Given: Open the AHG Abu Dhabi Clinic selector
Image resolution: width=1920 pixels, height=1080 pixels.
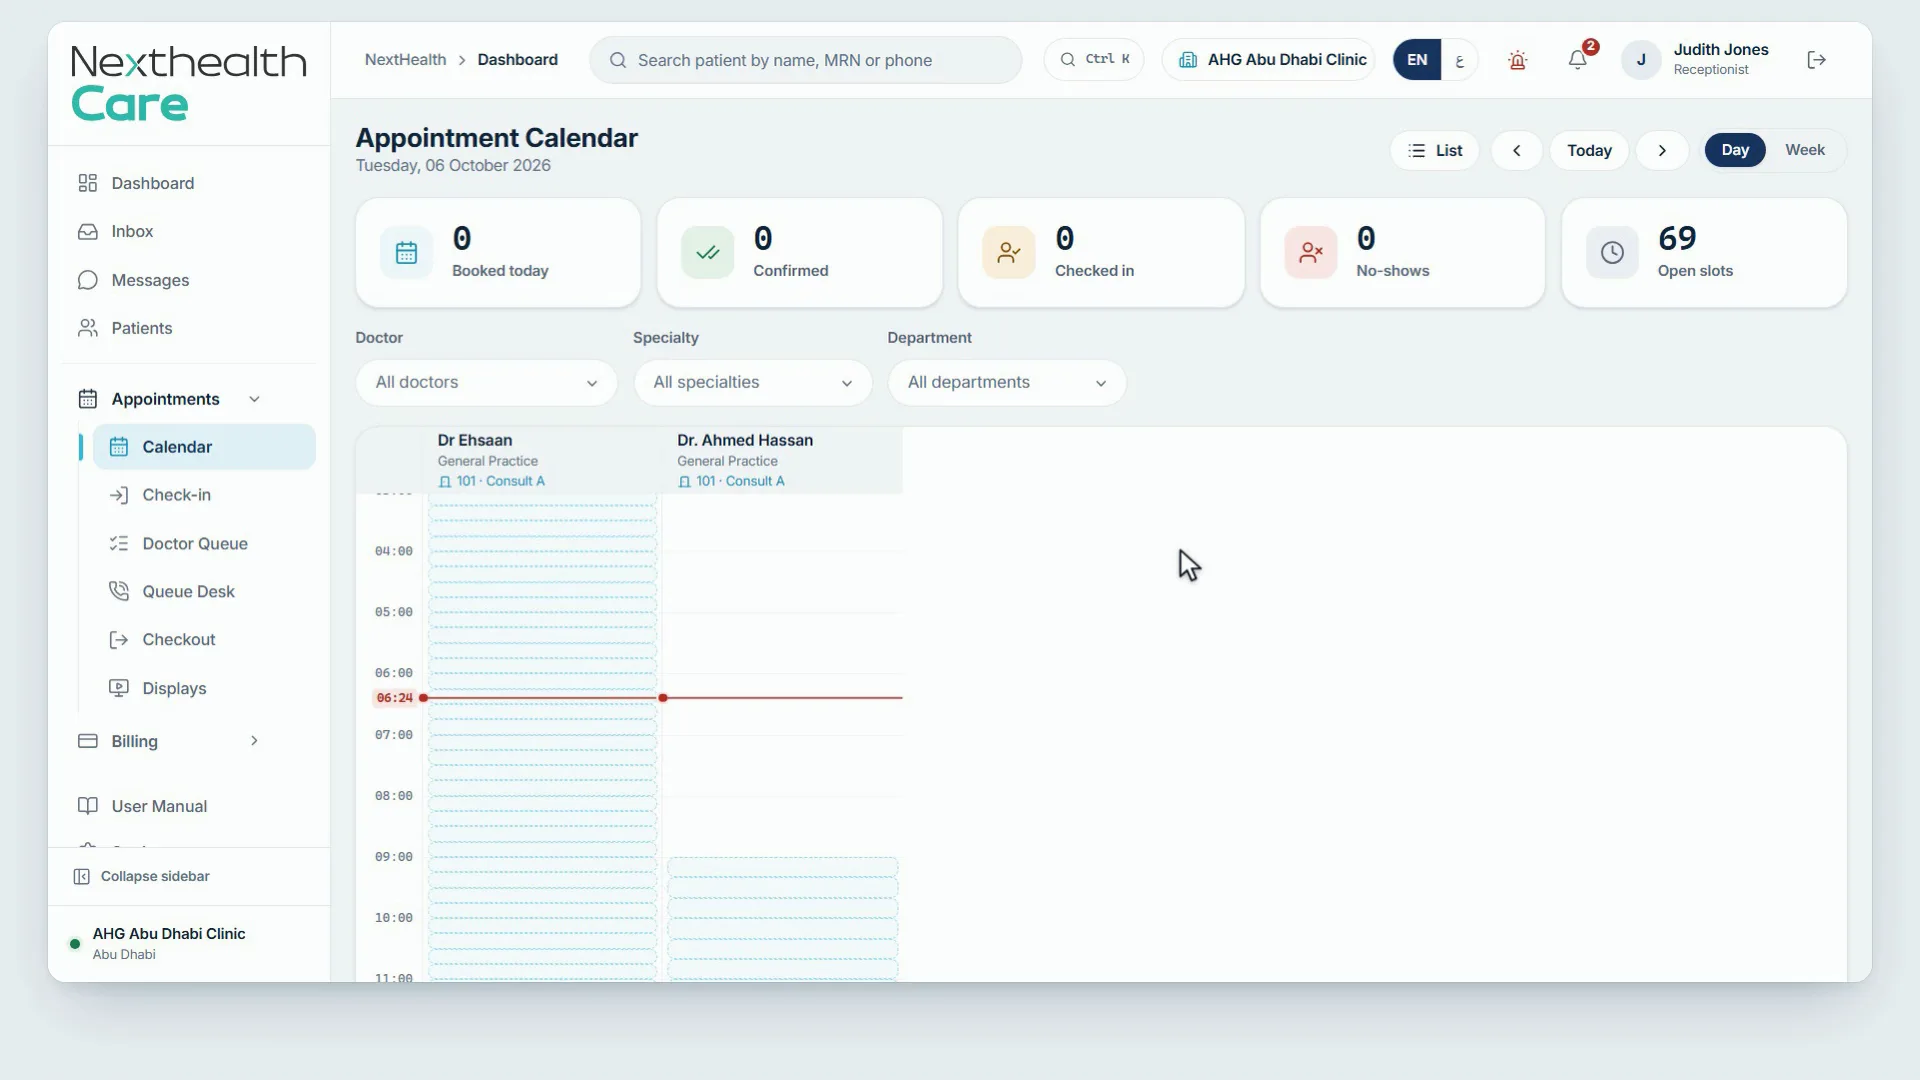Looking at the screenshot, I should click(x=1268, y=60).
